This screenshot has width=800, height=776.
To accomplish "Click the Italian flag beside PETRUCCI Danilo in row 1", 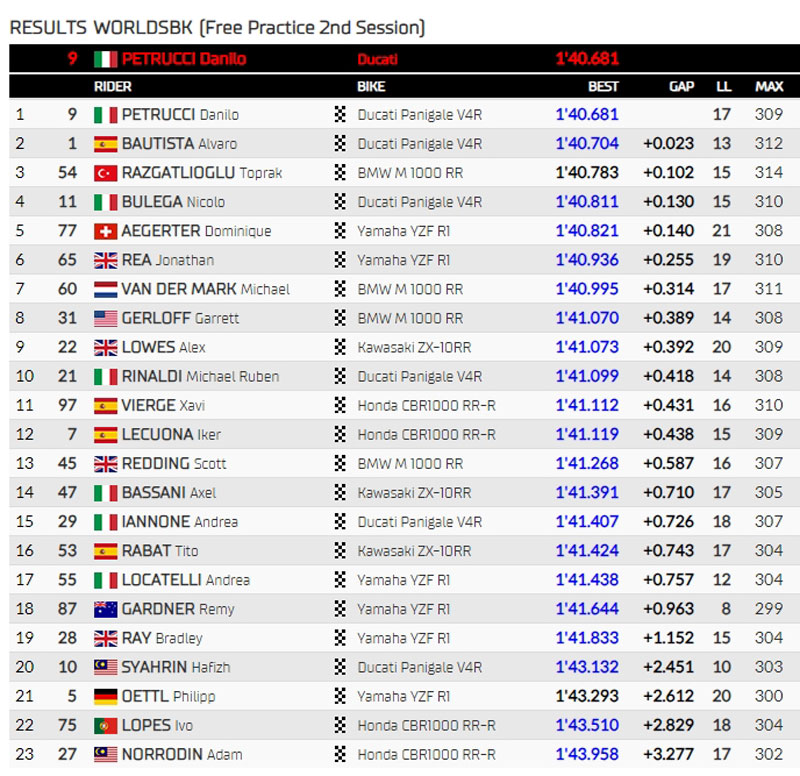I will [x=105, y=115].
